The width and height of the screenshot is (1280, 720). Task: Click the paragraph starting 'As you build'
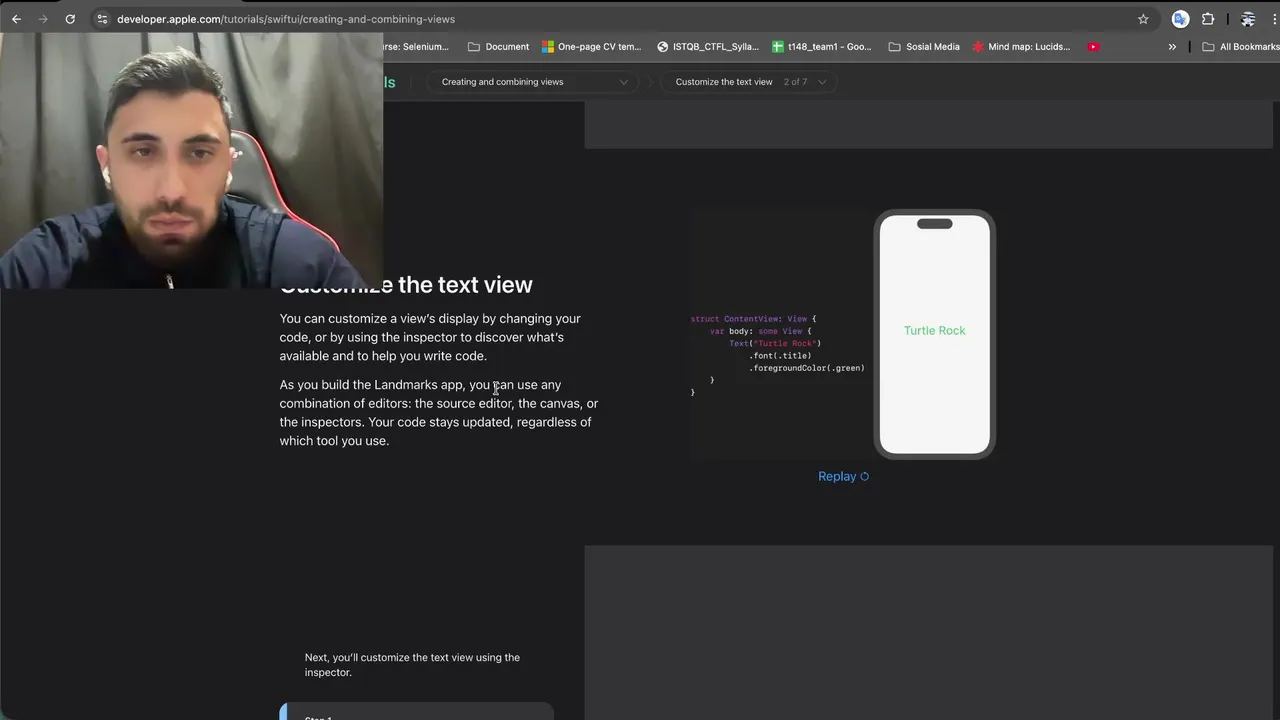[439, 413]
